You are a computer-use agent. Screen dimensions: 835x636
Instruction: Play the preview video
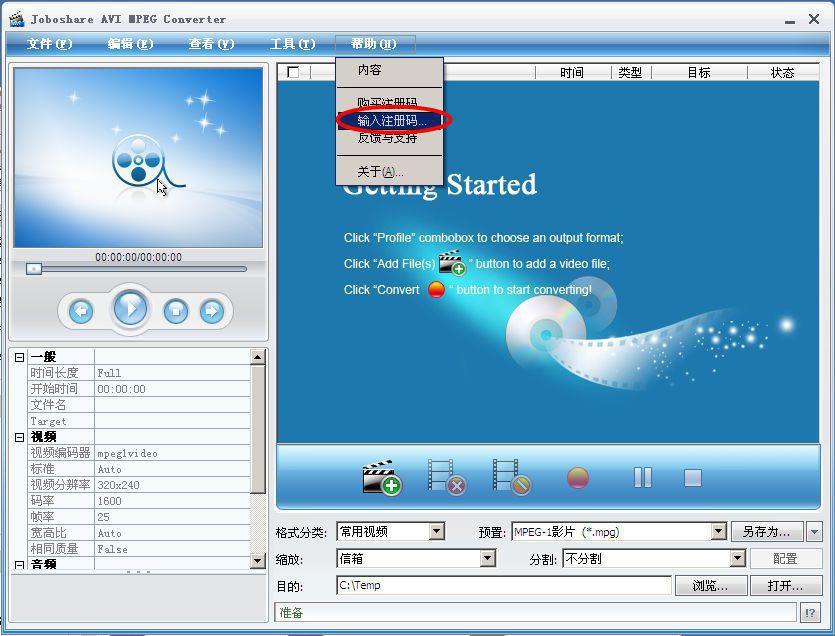tap(130, 308)
